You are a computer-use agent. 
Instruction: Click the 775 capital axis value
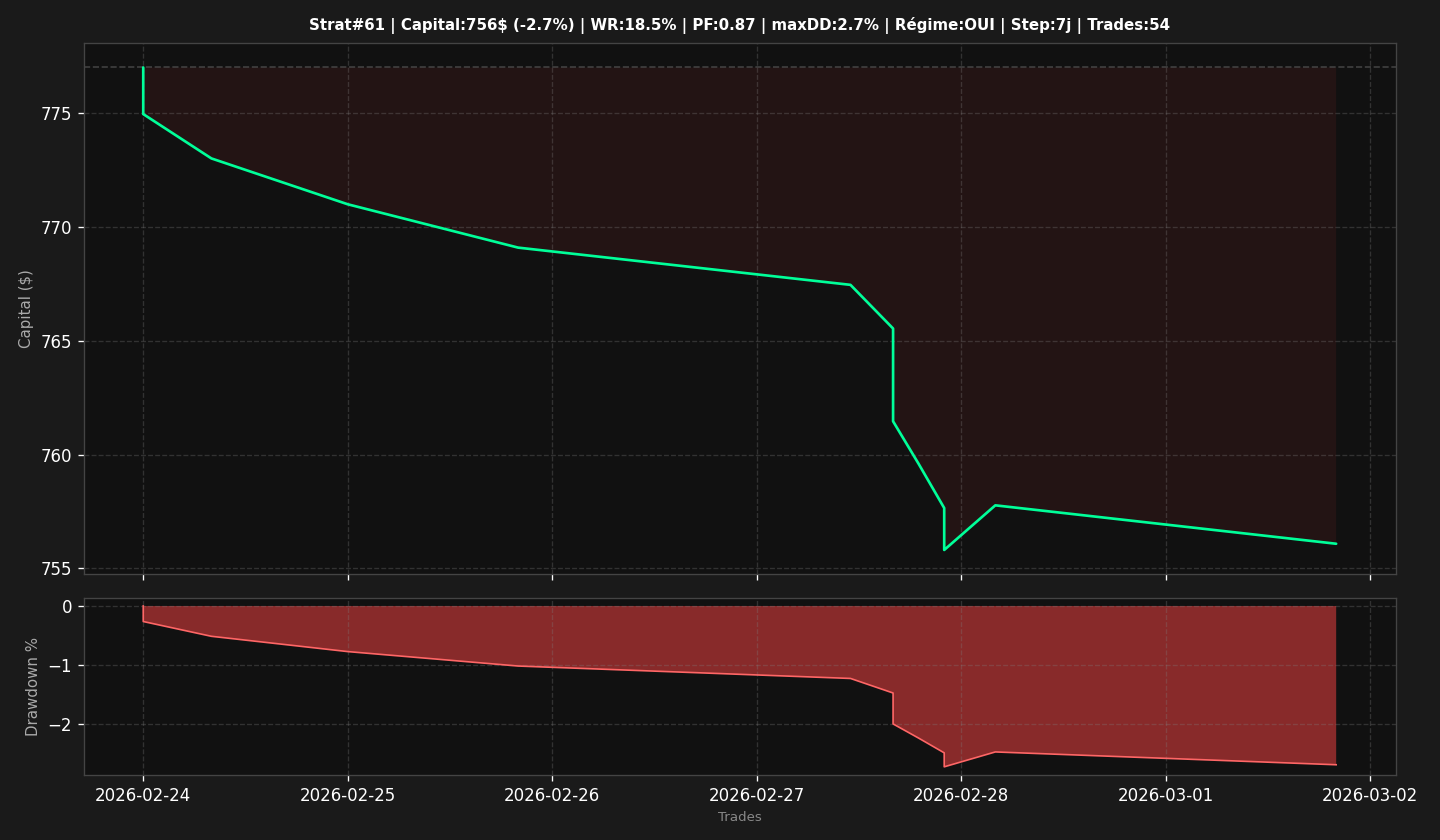coord(57,114)
